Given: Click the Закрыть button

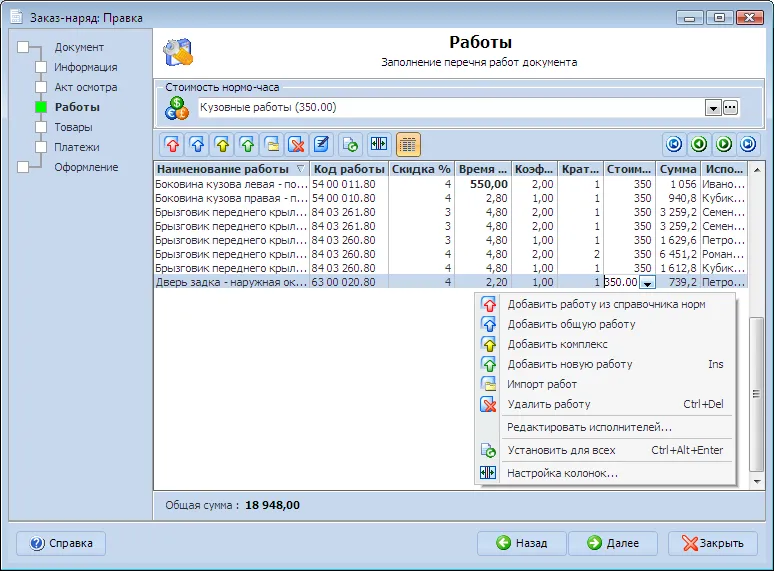Looking at the screenshot, I should coord(713,543).
